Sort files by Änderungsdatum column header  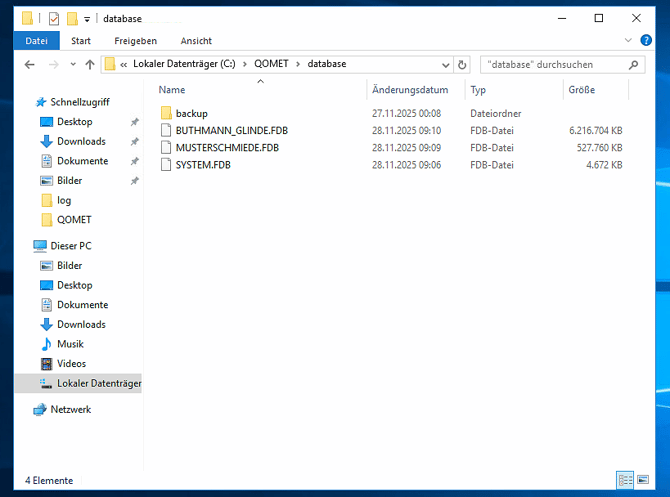(410, 90)
